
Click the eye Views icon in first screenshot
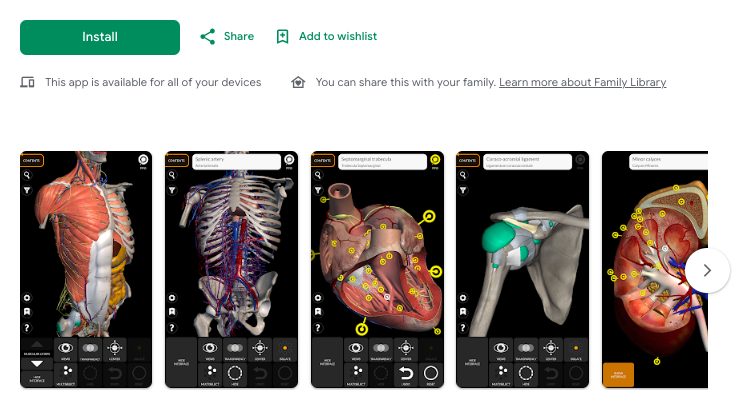(x=65, y=348)
